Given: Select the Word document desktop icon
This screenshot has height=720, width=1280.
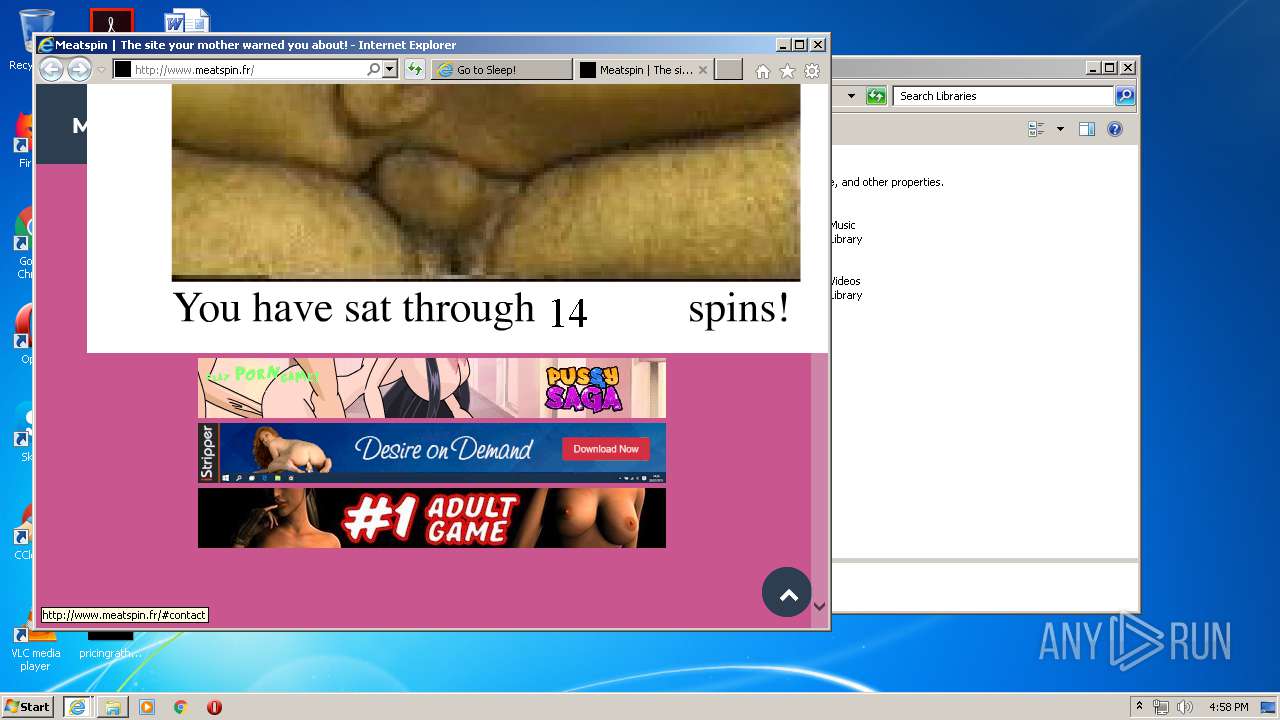Looking at the screenshot, I should (x=186, y=21).
